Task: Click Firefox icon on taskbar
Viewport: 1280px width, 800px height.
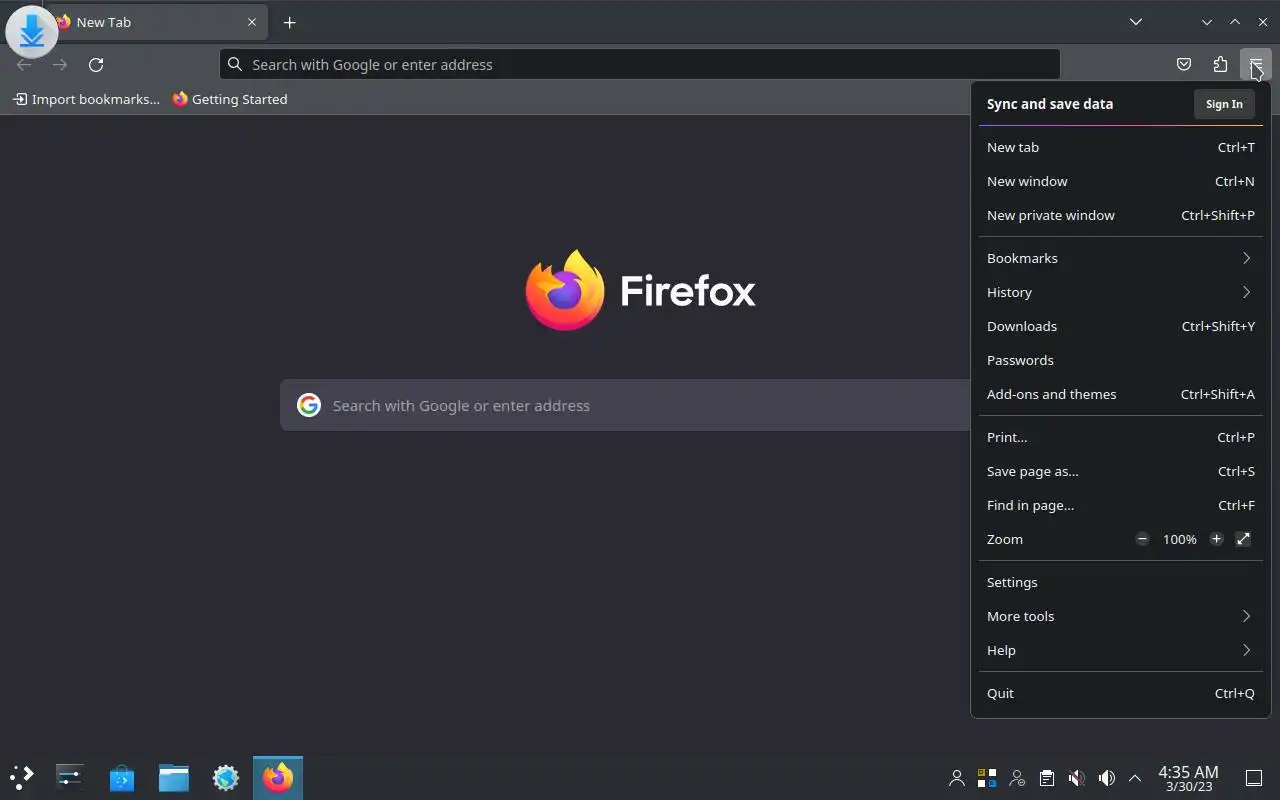Action: 278,777
